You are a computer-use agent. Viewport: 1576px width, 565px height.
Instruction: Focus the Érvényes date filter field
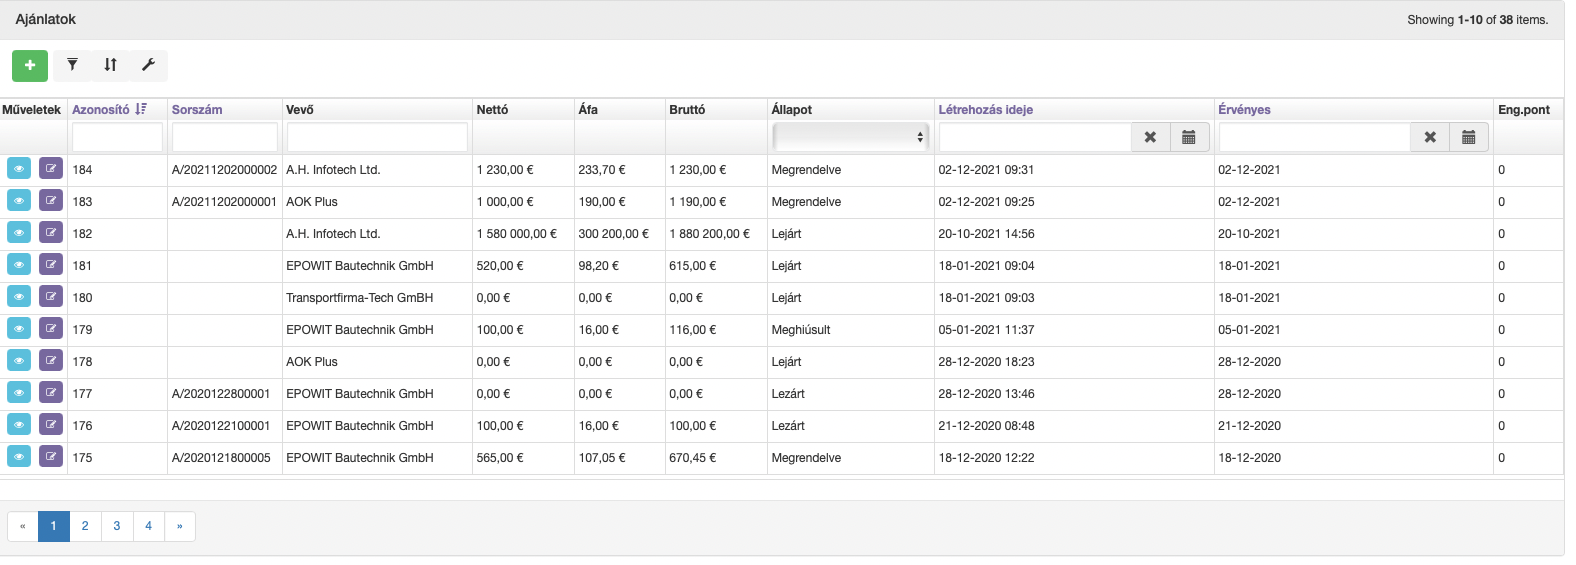tap(1315, 137)
